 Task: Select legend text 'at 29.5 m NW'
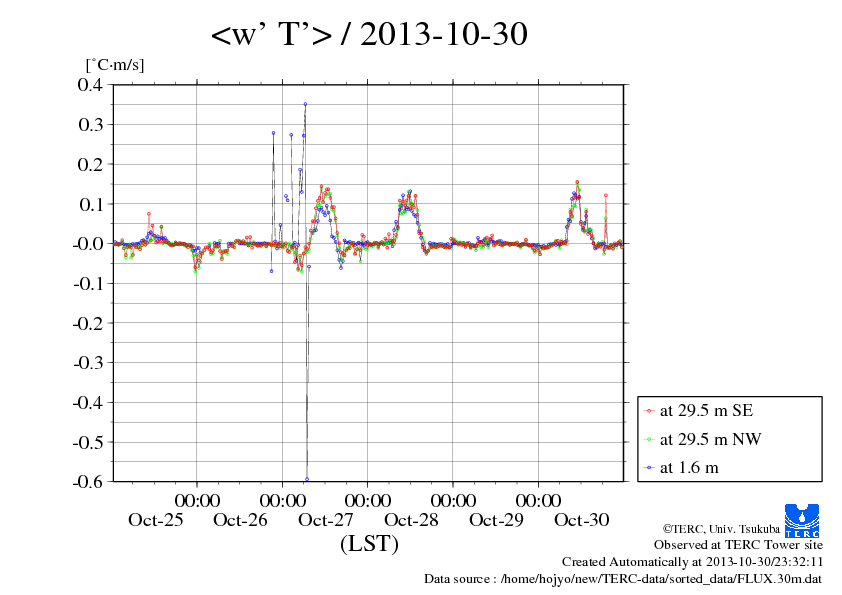pos(710,439)
